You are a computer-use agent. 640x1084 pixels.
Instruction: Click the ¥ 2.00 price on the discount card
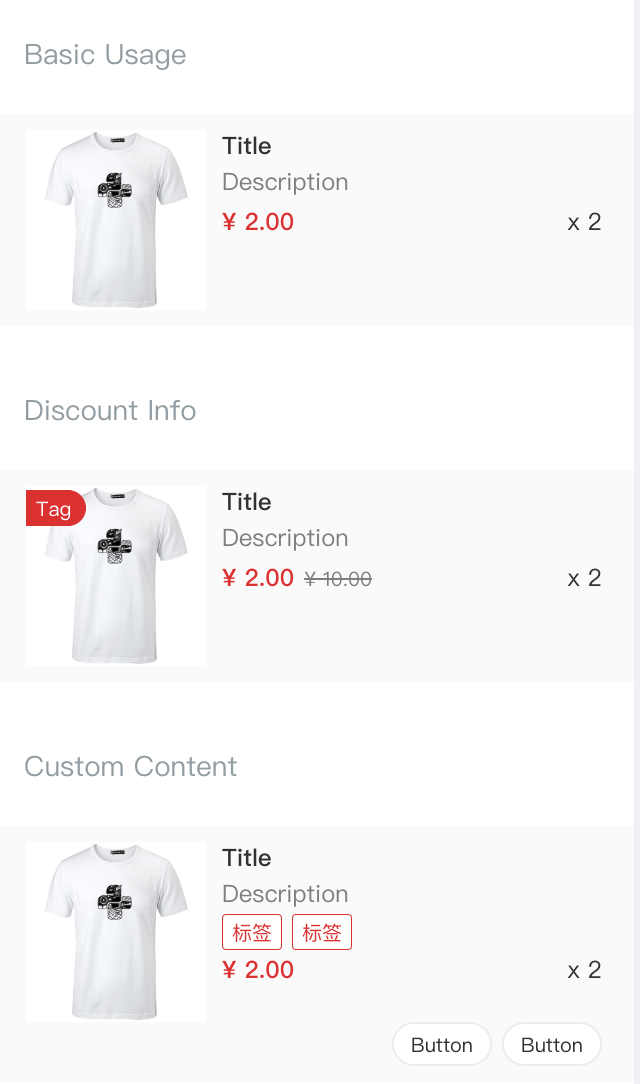(258, 578)
